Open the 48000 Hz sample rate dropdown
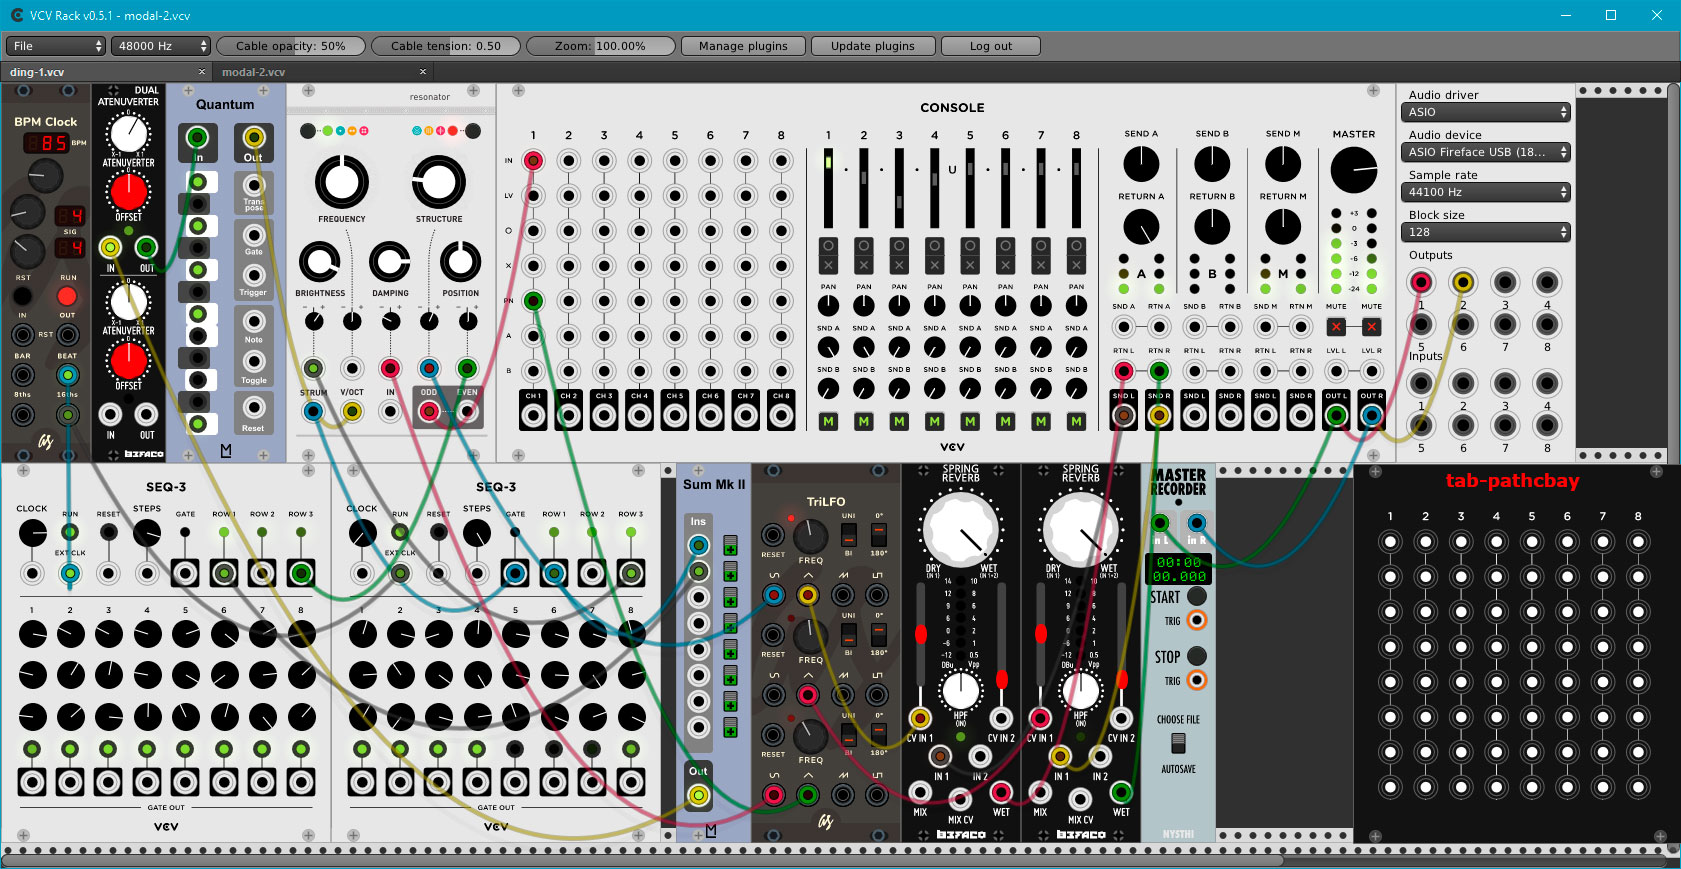The image size is (1681, 869). (x=161, y=46)
